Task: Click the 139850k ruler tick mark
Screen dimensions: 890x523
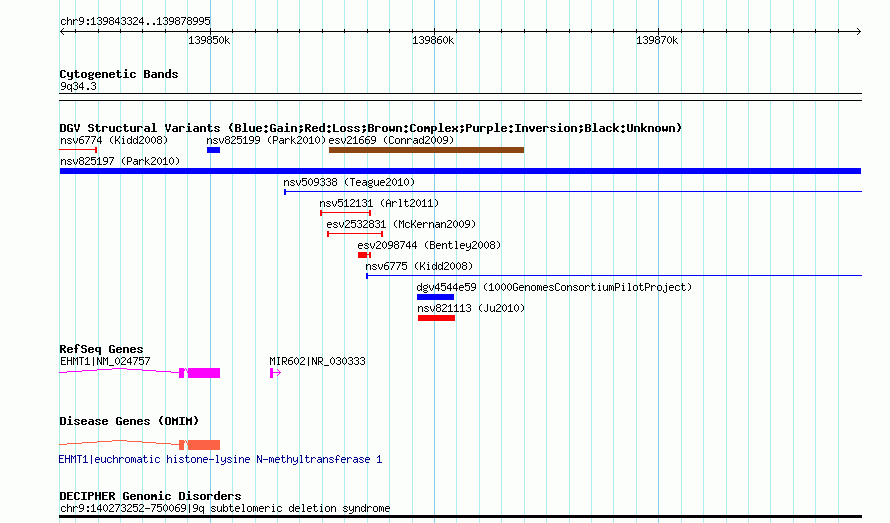Action: 210,34
